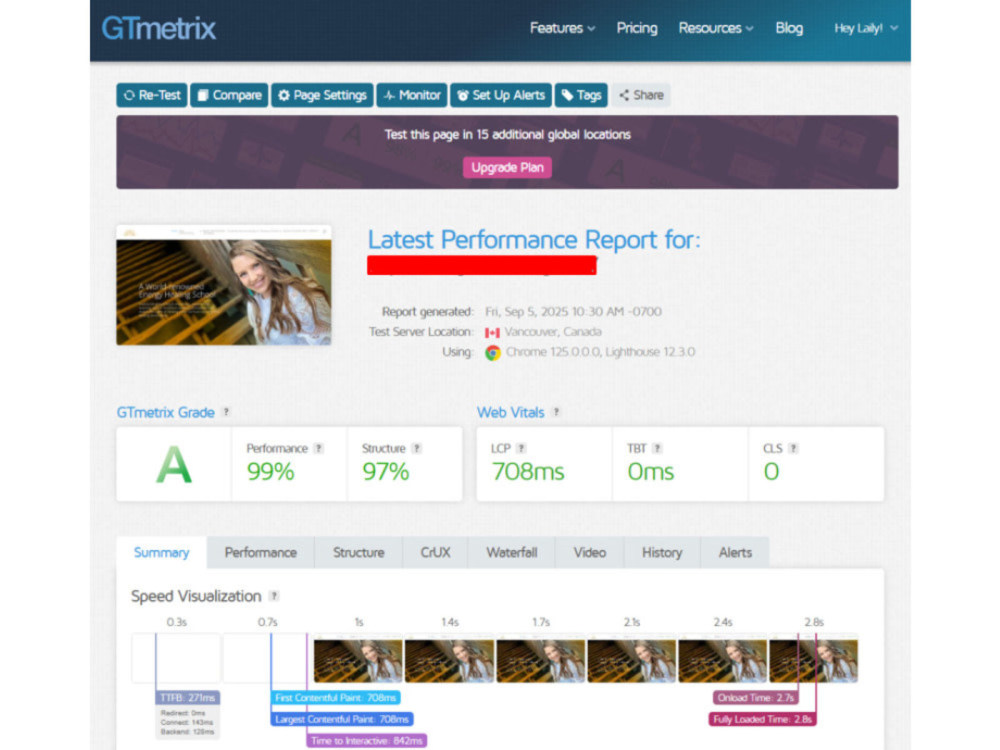Viewport: 1000px width, 750px height.
Task: Click the tested page screenshot thumbnail
Action: (224, 285)
